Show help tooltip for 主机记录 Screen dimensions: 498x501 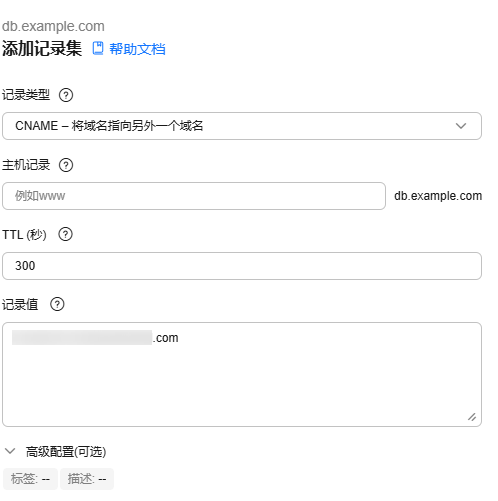pos(66,165)
